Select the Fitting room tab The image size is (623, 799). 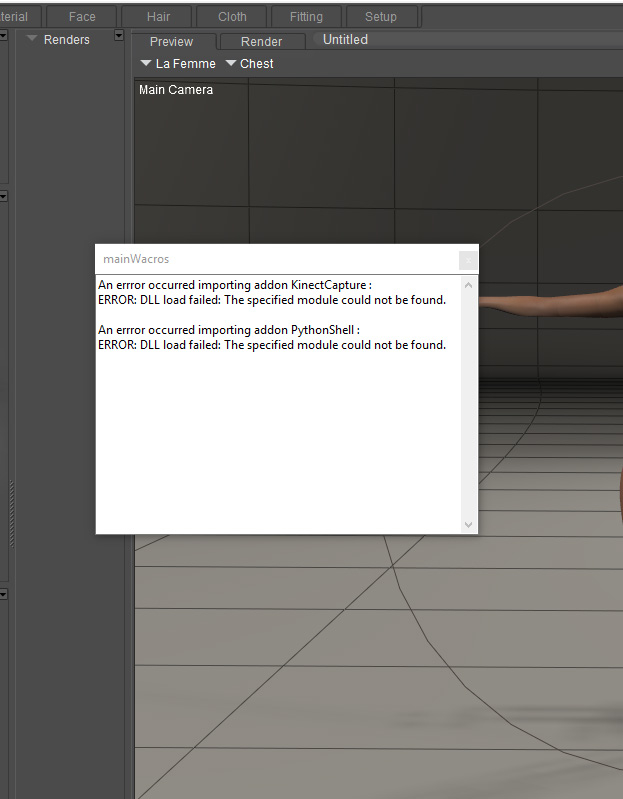click(x=306, y=17)
